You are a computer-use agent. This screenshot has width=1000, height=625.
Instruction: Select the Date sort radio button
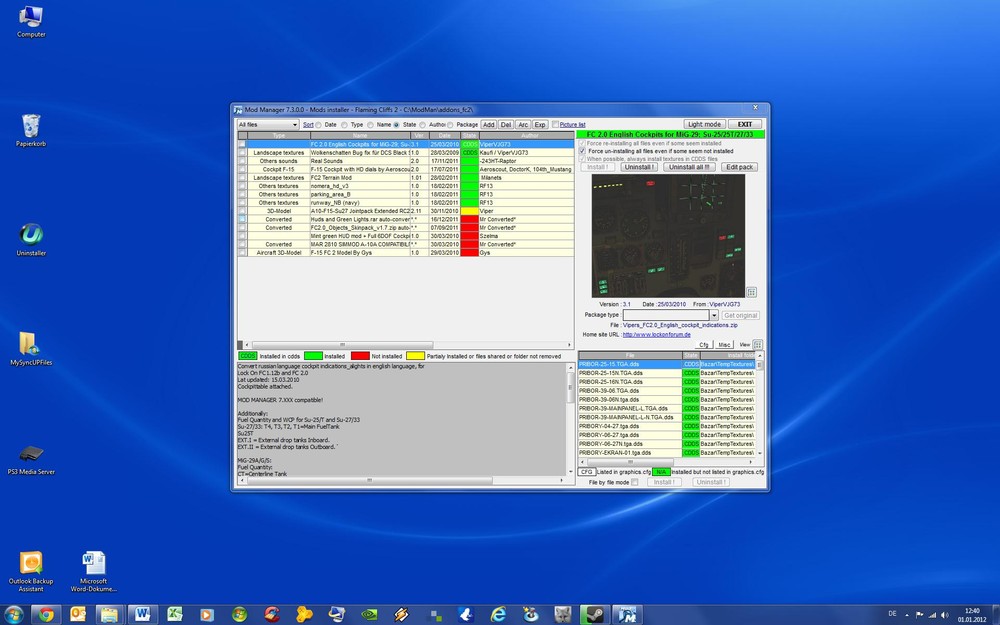319,125
